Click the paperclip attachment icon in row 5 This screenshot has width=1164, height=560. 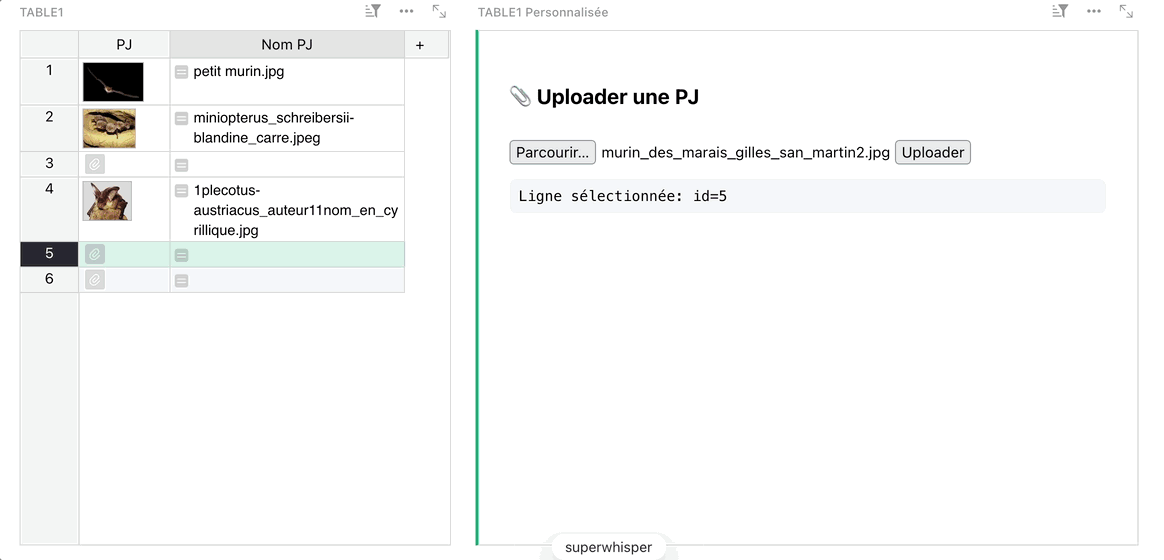click(94, 255)
